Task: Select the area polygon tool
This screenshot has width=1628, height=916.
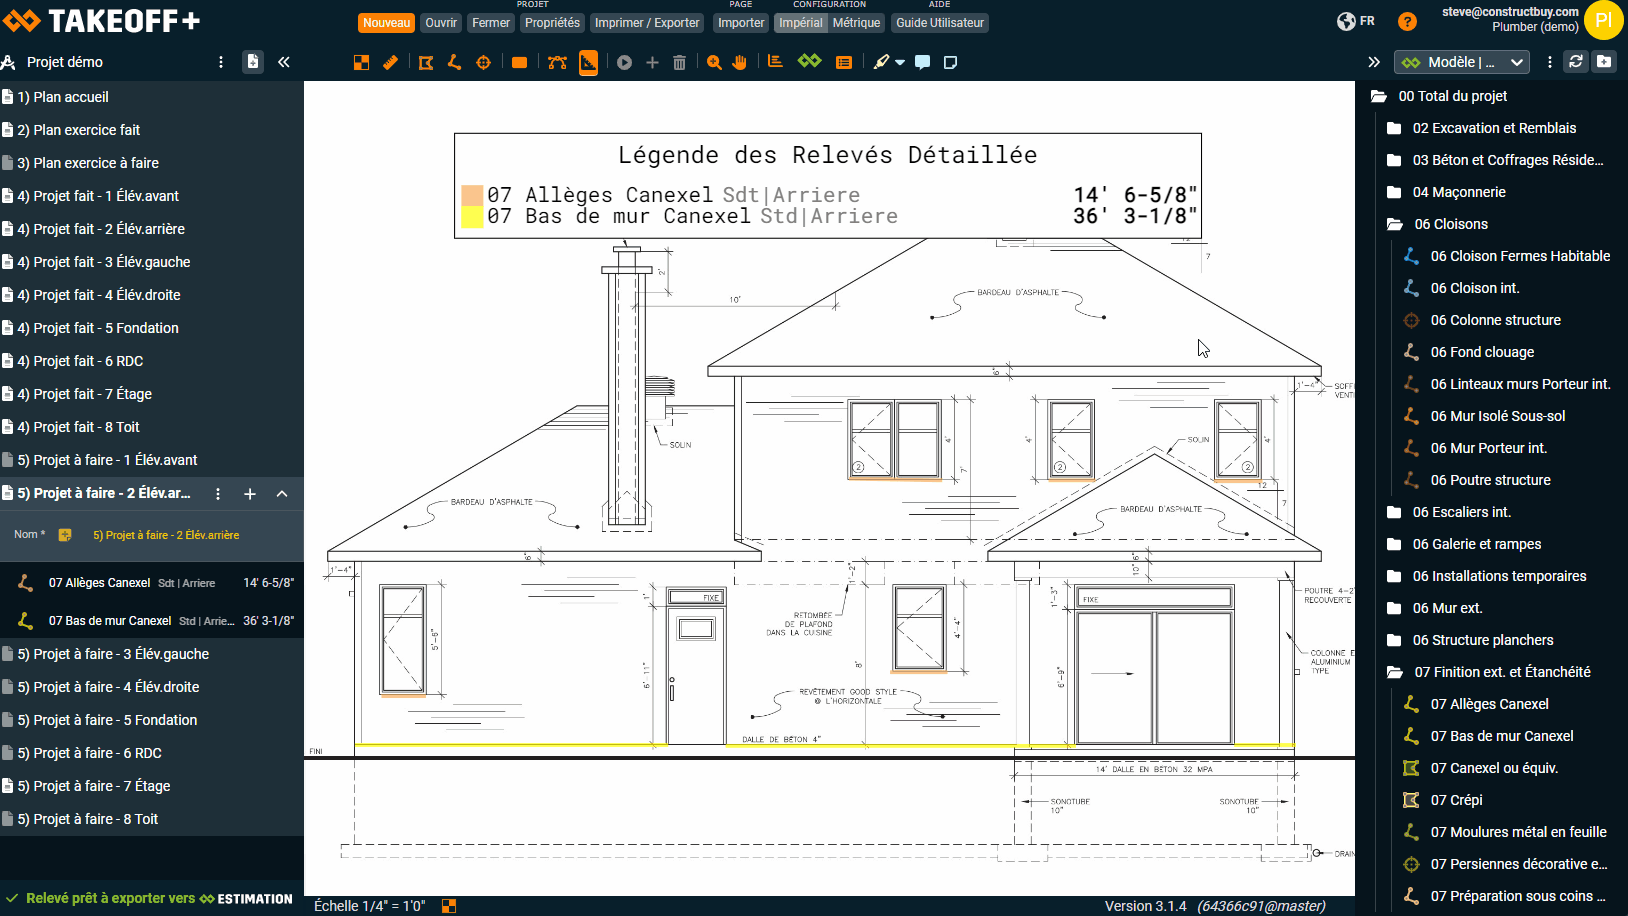Action: click(x=426, y=62)
